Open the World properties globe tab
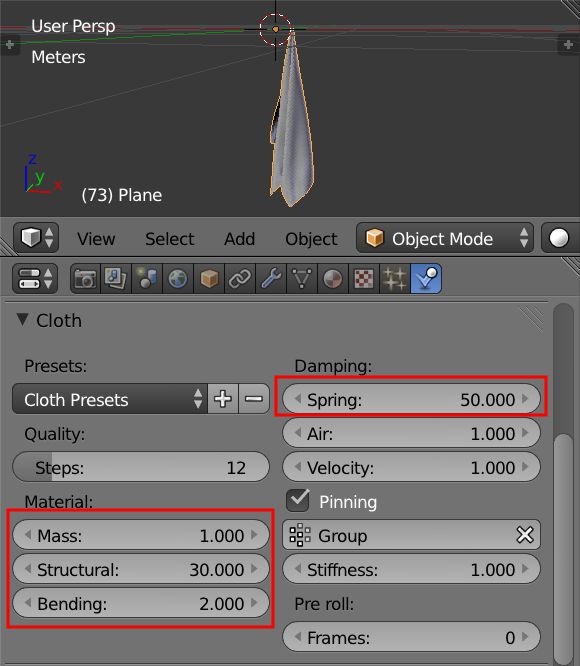Image resolution: width=580 pixels, height=666 pixels. 178,279
